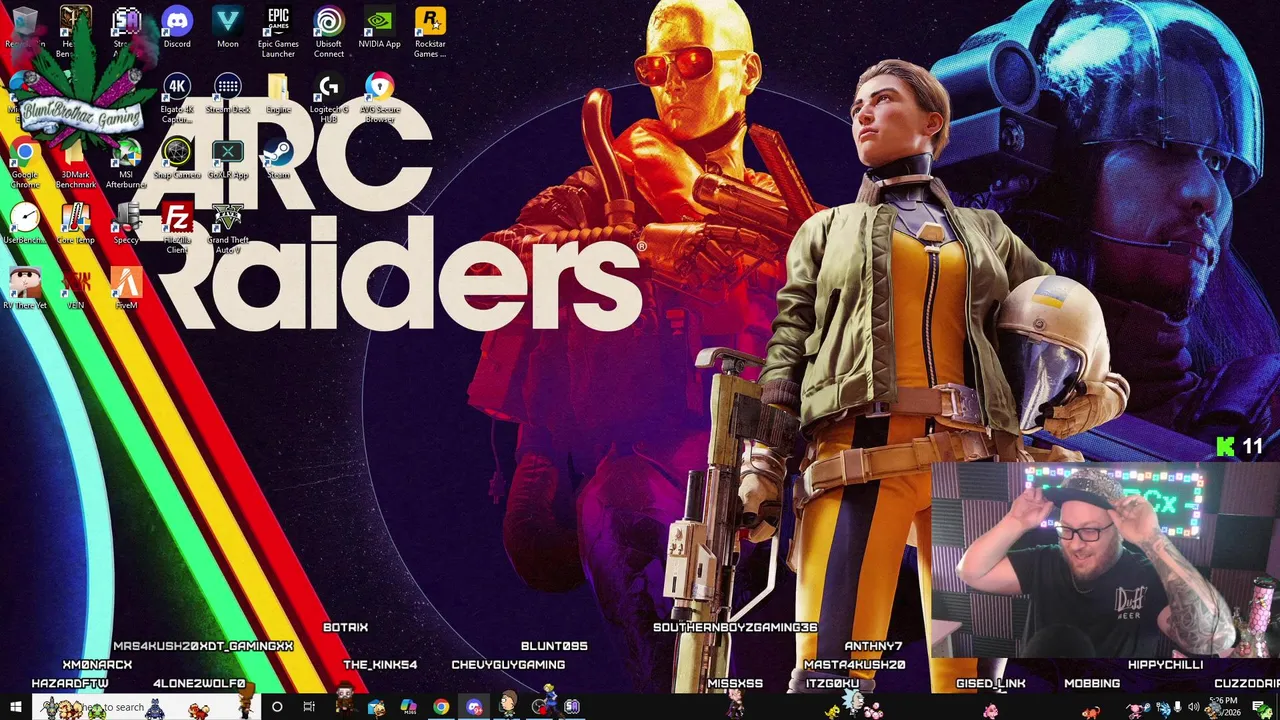1280x720 pixels.
Task: Open Google Chrome desktop shortcut
Action: click(x=25, y=163)
